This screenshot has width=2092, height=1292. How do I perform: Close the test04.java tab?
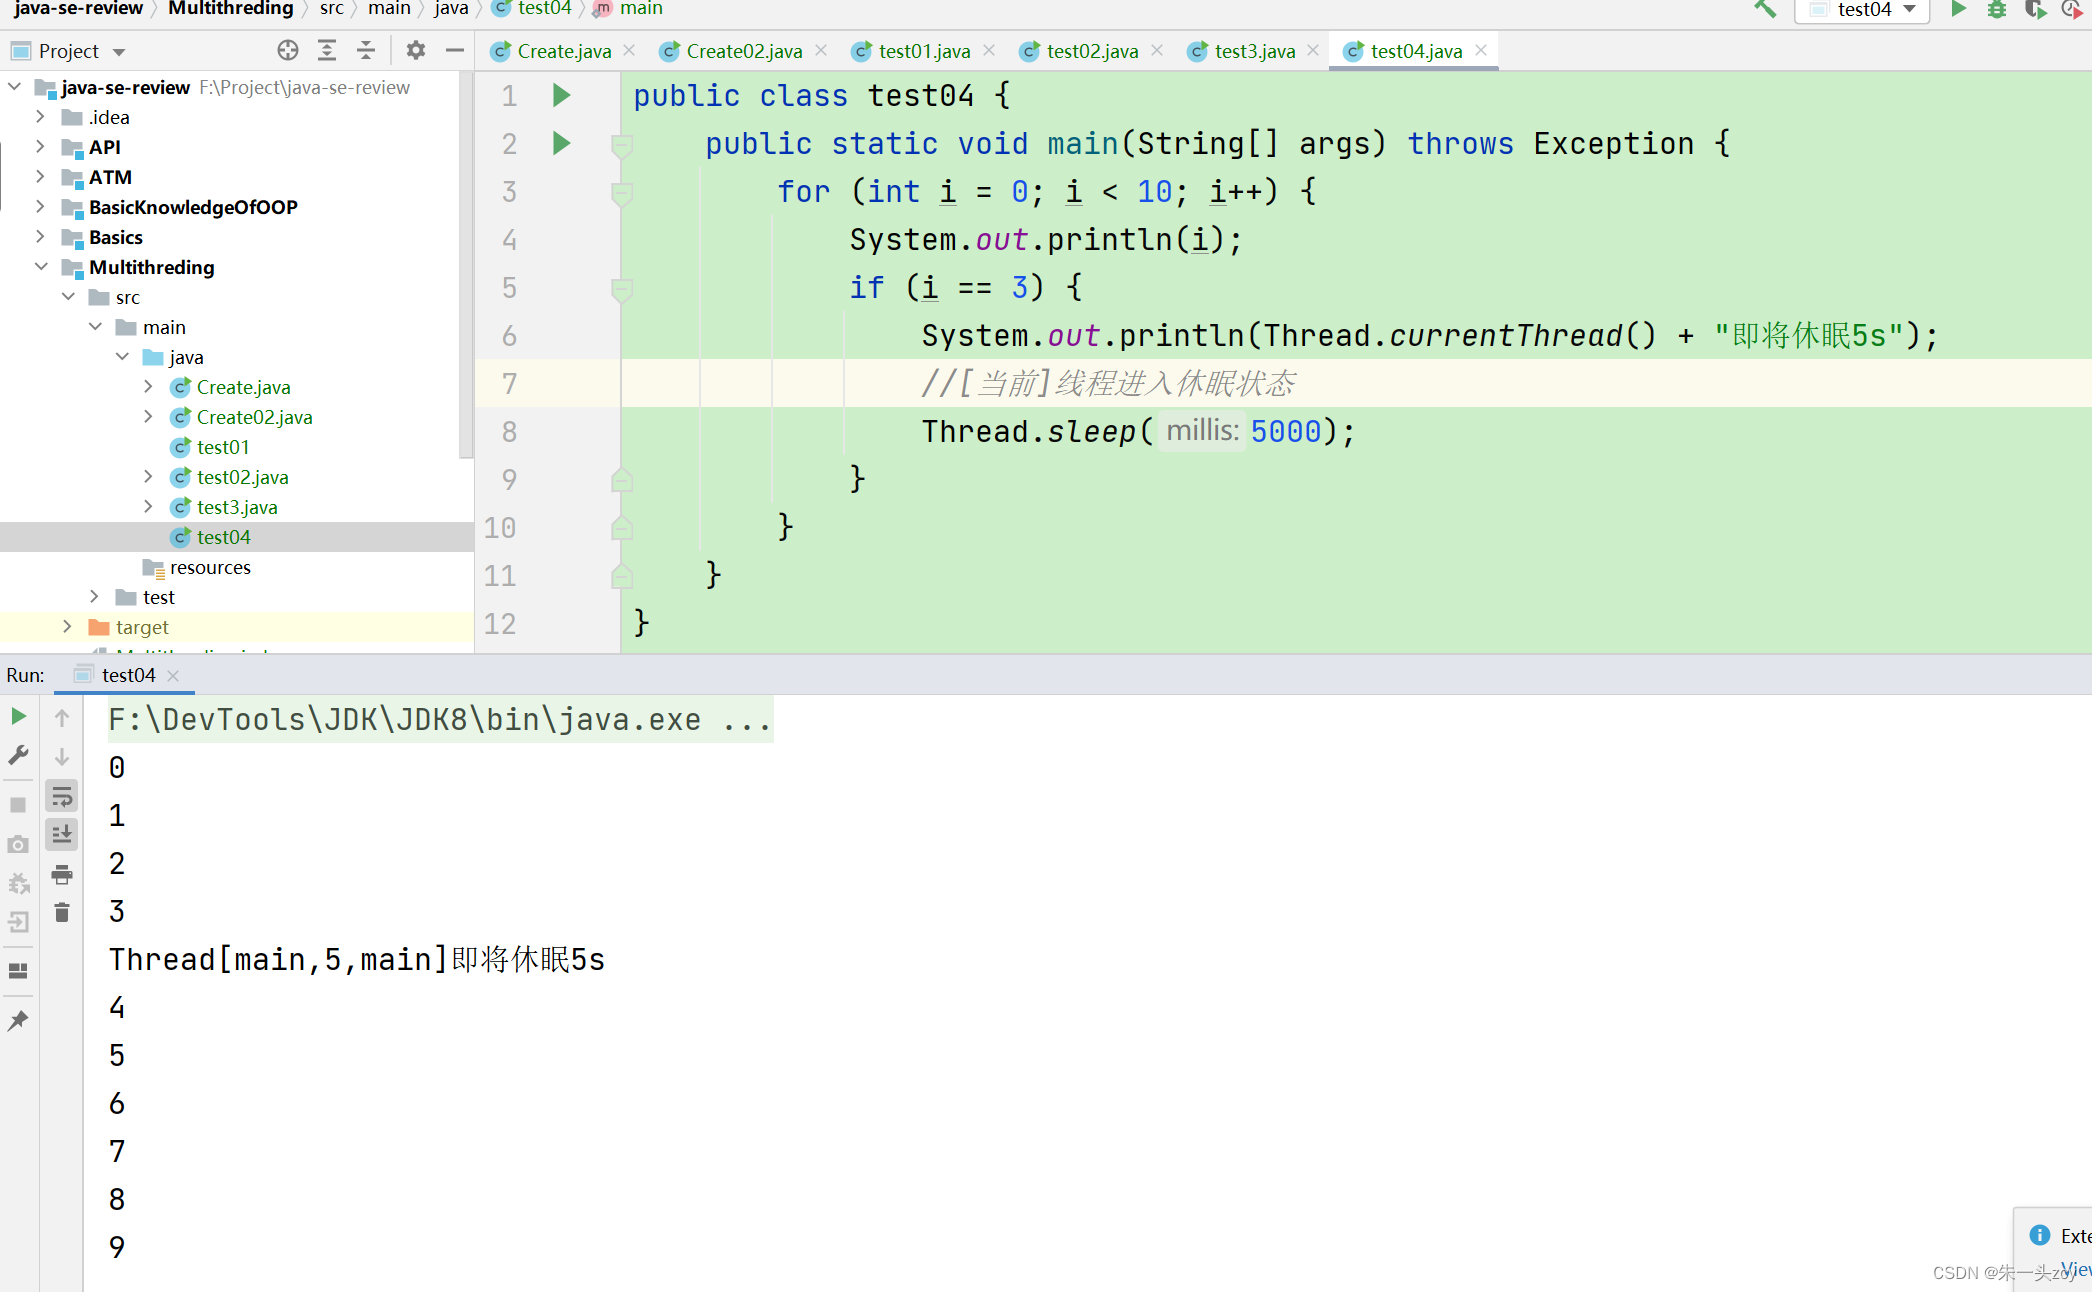1481,50
